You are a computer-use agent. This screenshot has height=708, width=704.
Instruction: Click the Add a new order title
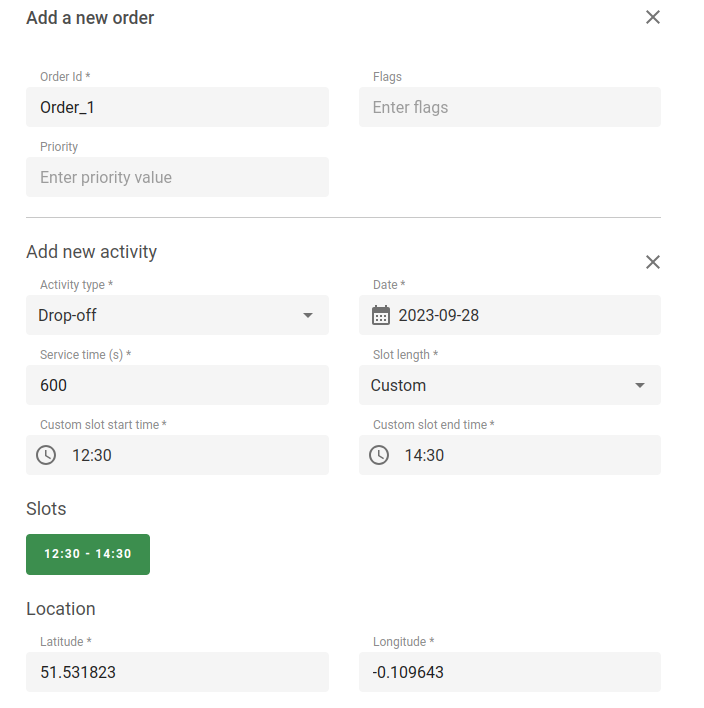(90, 18)
